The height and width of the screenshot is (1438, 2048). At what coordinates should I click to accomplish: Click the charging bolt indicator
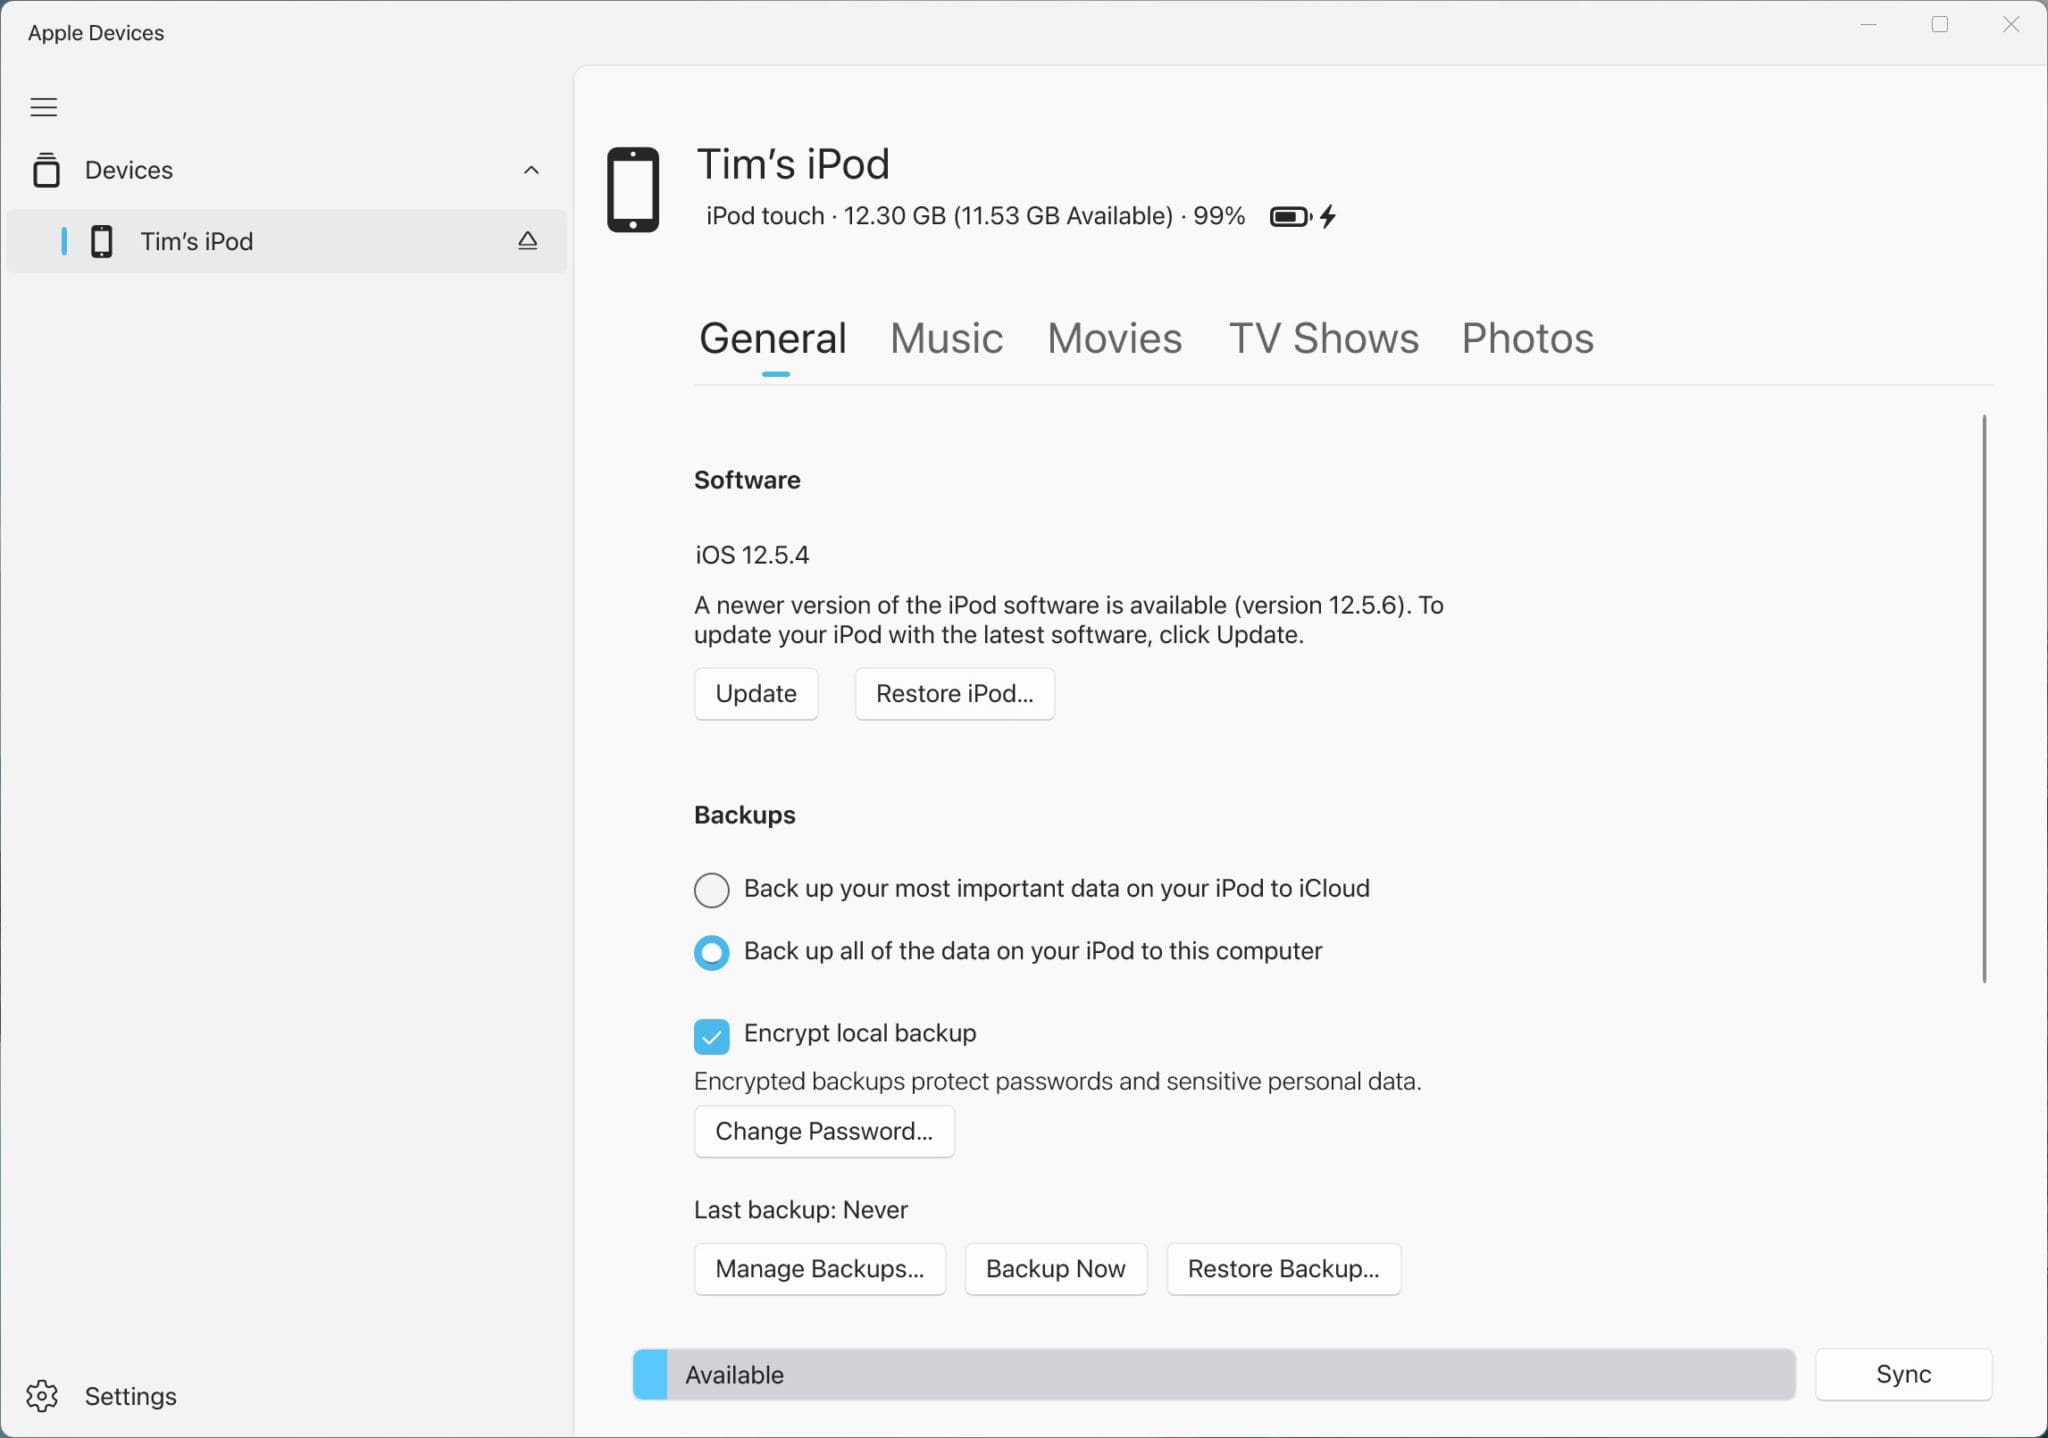[1328, 216]
